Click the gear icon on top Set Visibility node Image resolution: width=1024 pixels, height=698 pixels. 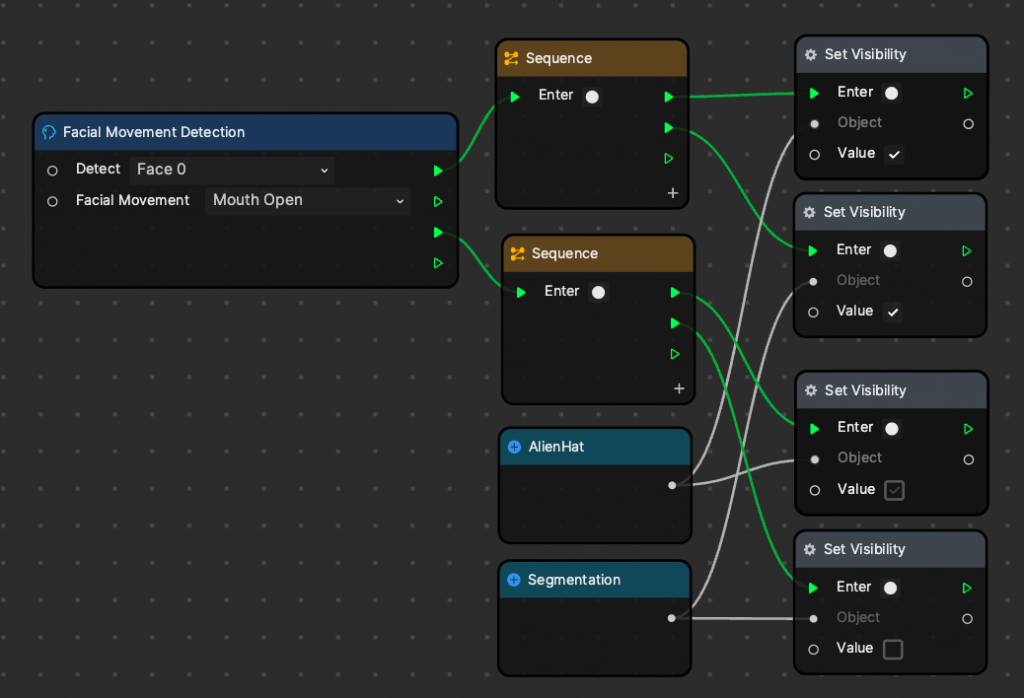810,55
